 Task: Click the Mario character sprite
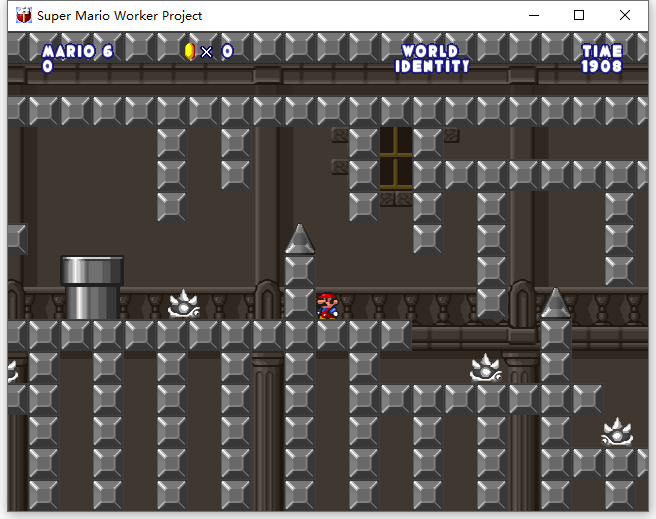[328, 306]
